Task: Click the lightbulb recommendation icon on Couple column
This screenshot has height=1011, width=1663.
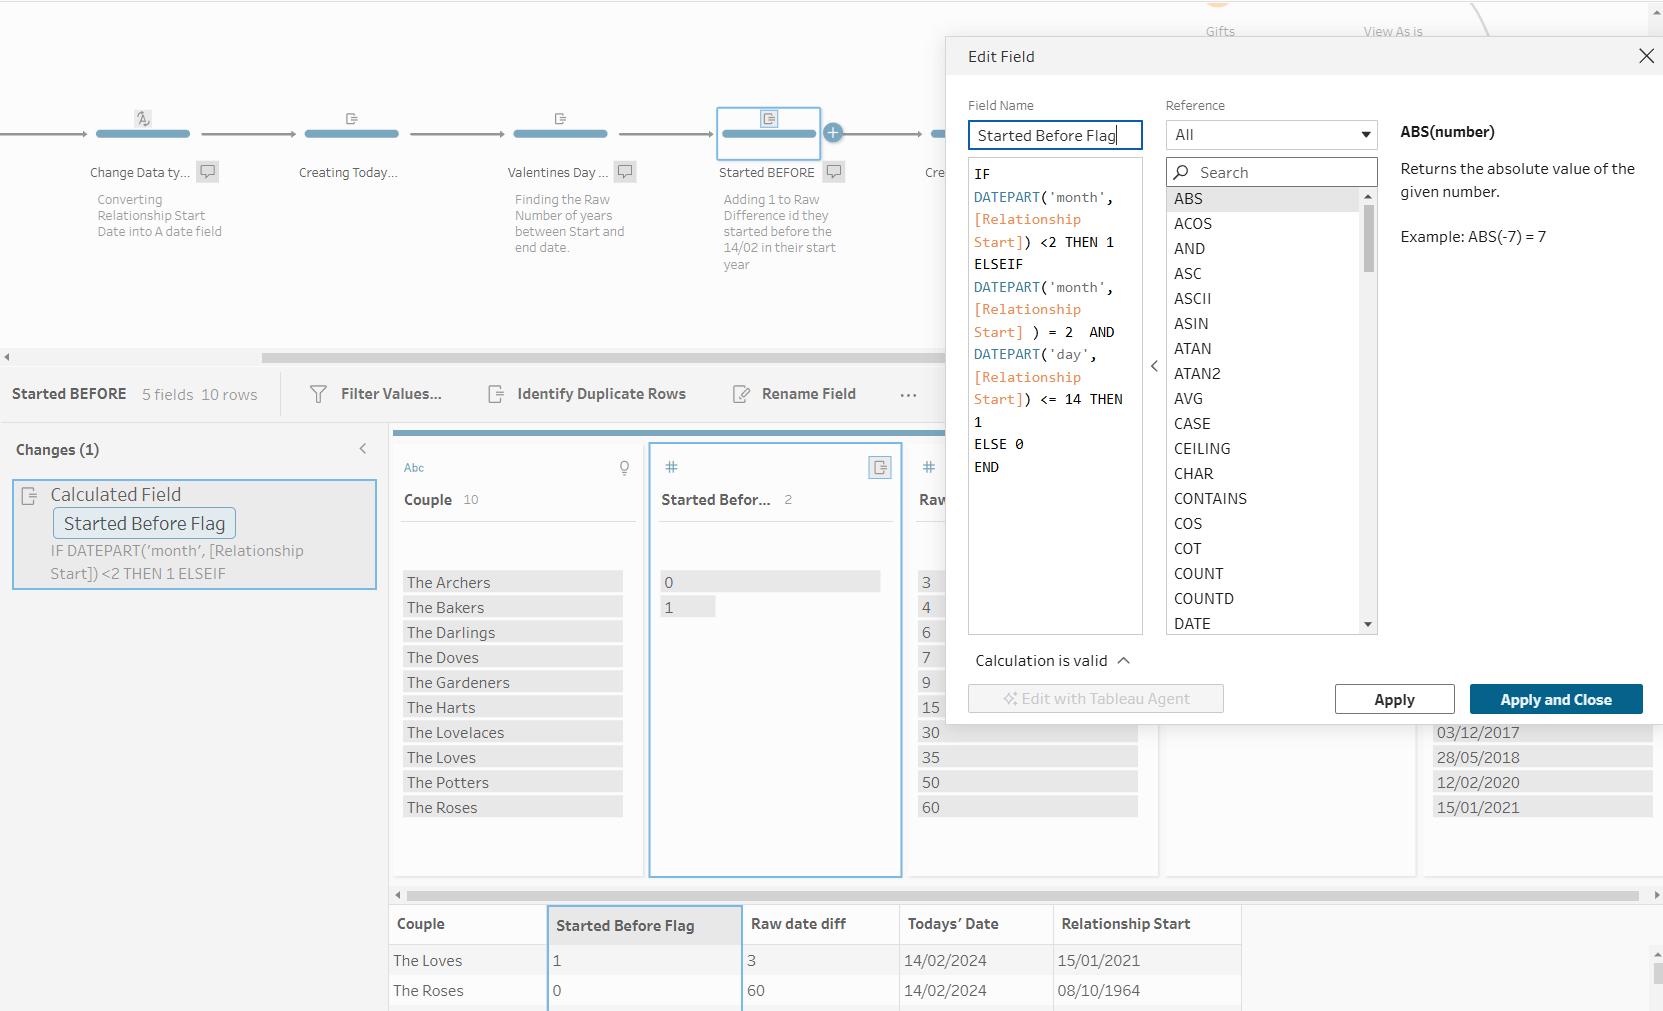Action: (624, 467)
